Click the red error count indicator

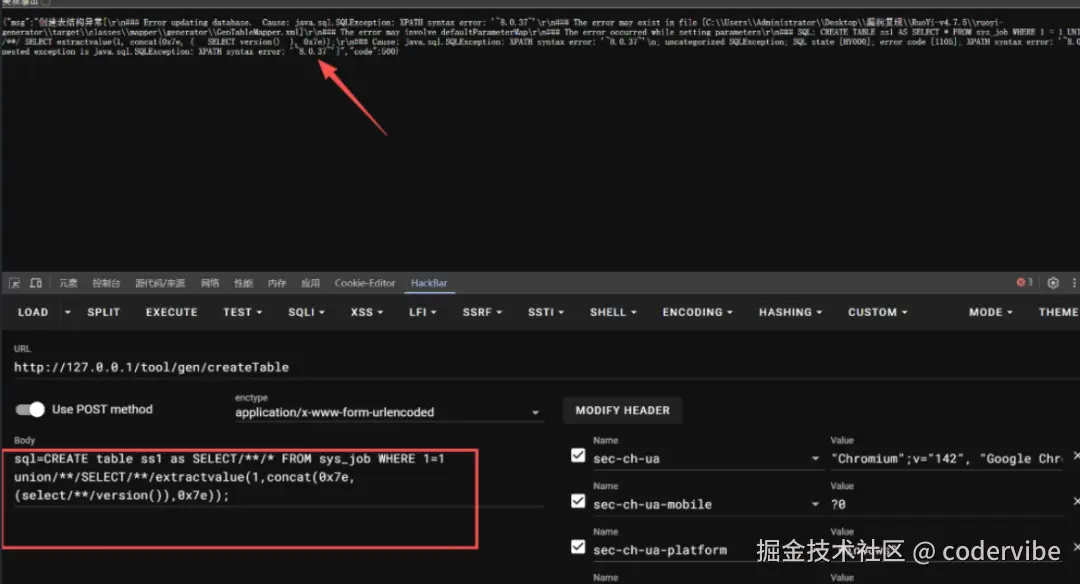(x=1024, y=282)
